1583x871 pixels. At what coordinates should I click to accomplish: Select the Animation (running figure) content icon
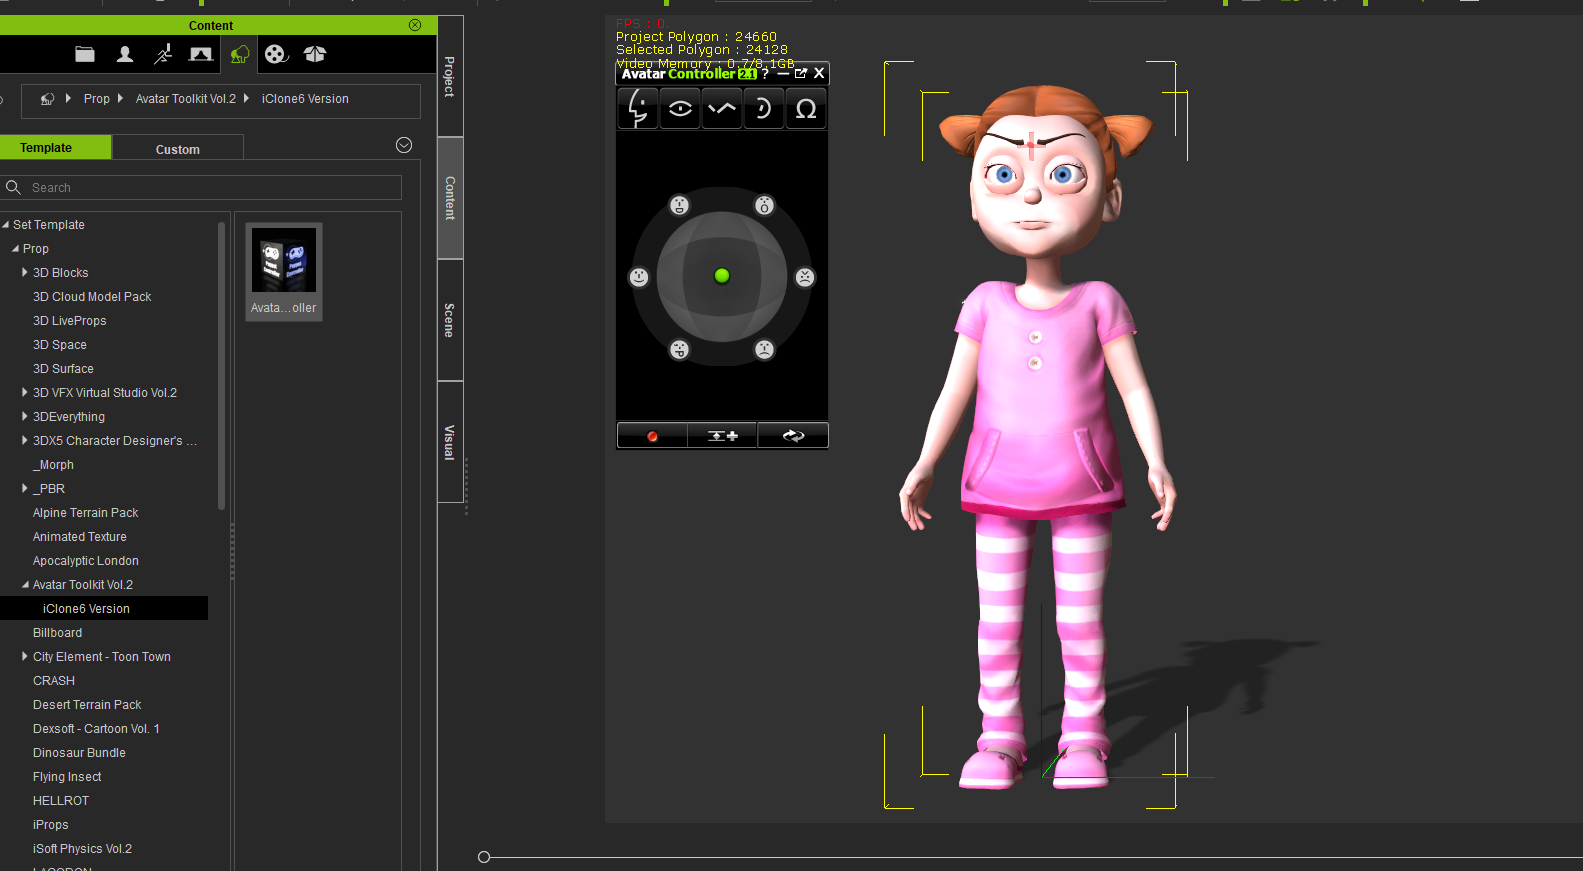pyautogui.click(x=163, y=55)
